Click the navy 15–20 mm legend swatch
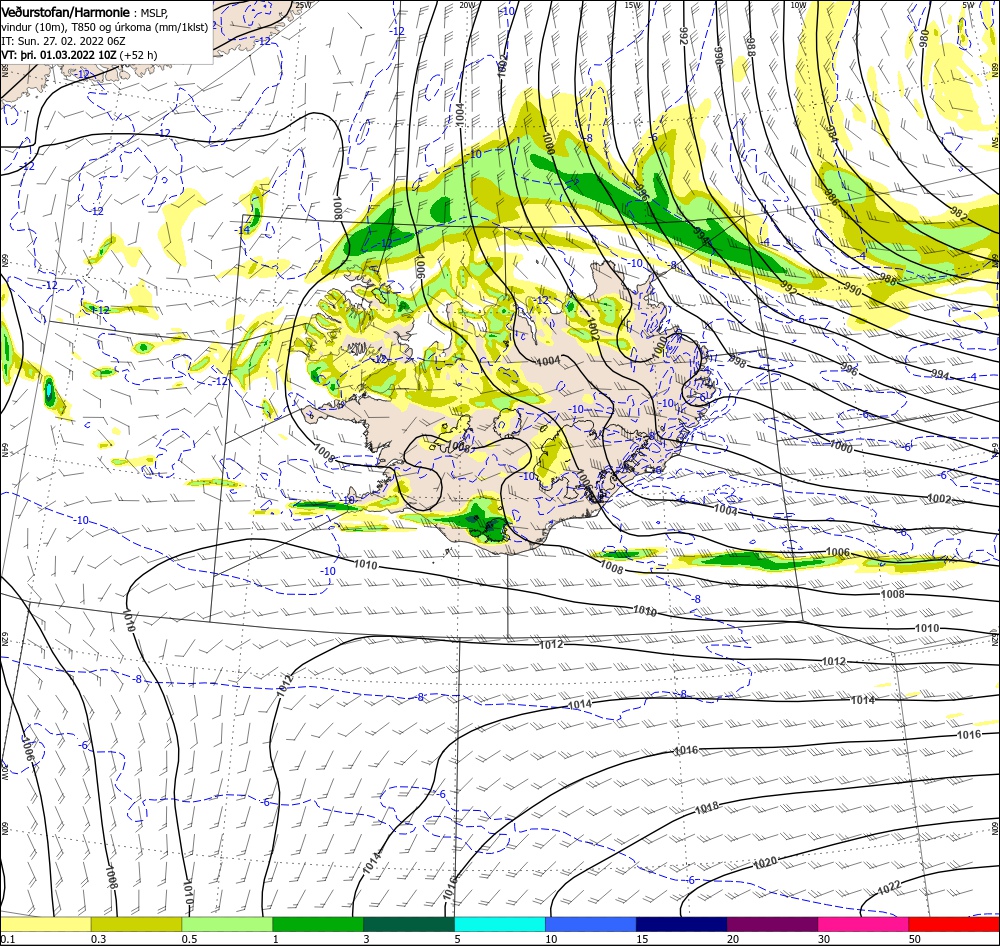 click(x=681, y=924)
